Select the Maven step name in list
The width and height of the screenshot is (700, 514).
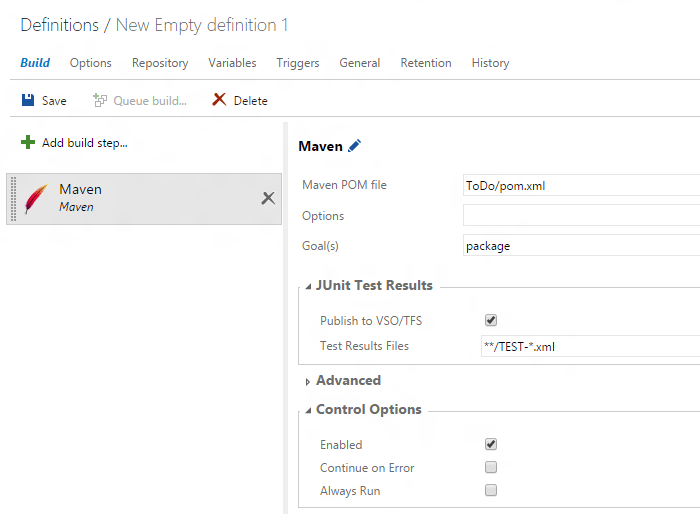80,189
